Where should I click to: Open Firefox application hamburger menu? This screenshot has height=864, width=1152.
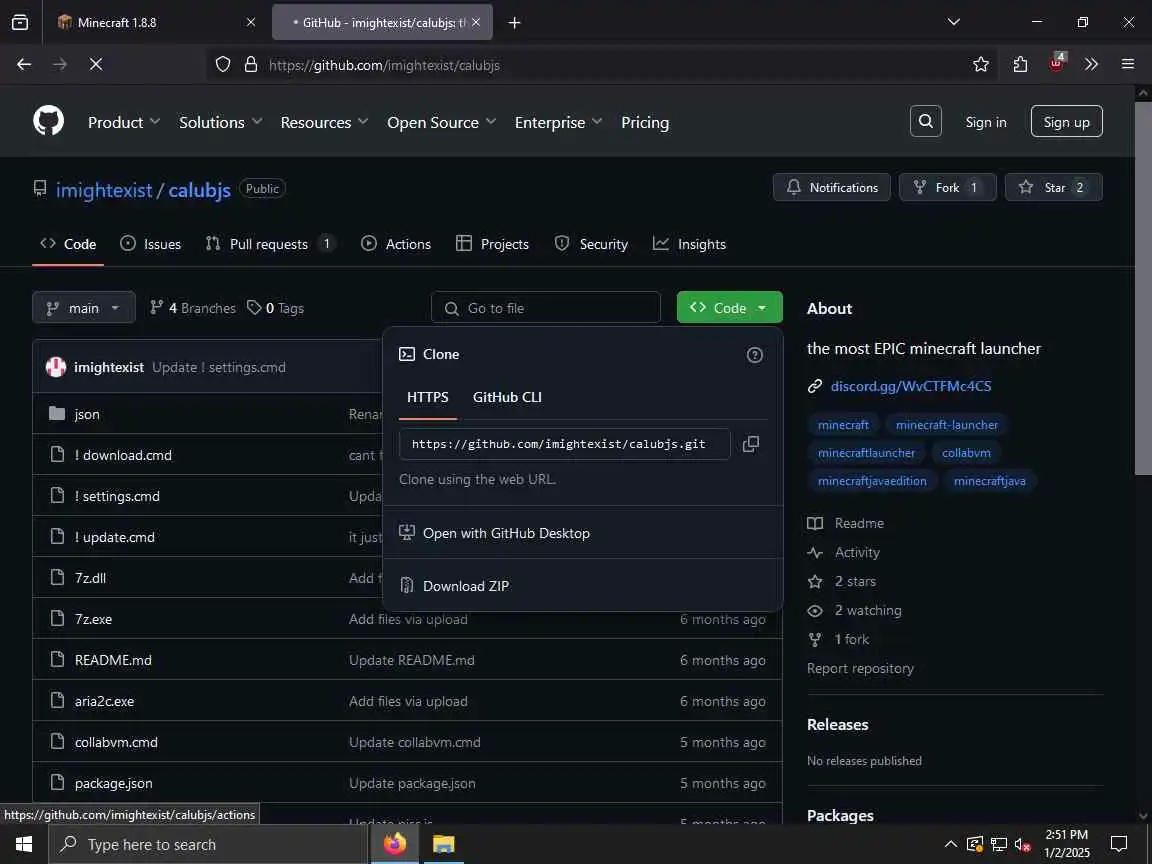coord(1128,65)
